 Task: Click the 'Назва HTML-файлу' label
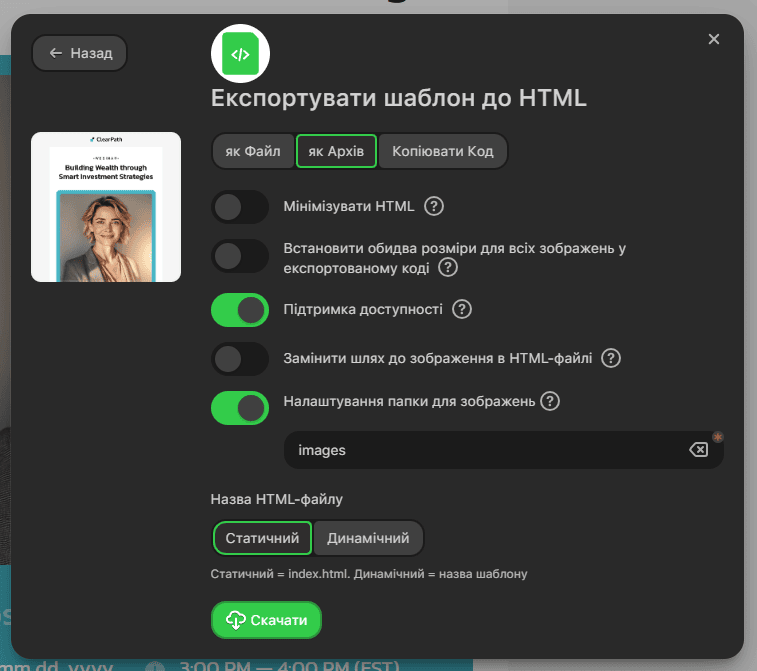pos(277,499)
